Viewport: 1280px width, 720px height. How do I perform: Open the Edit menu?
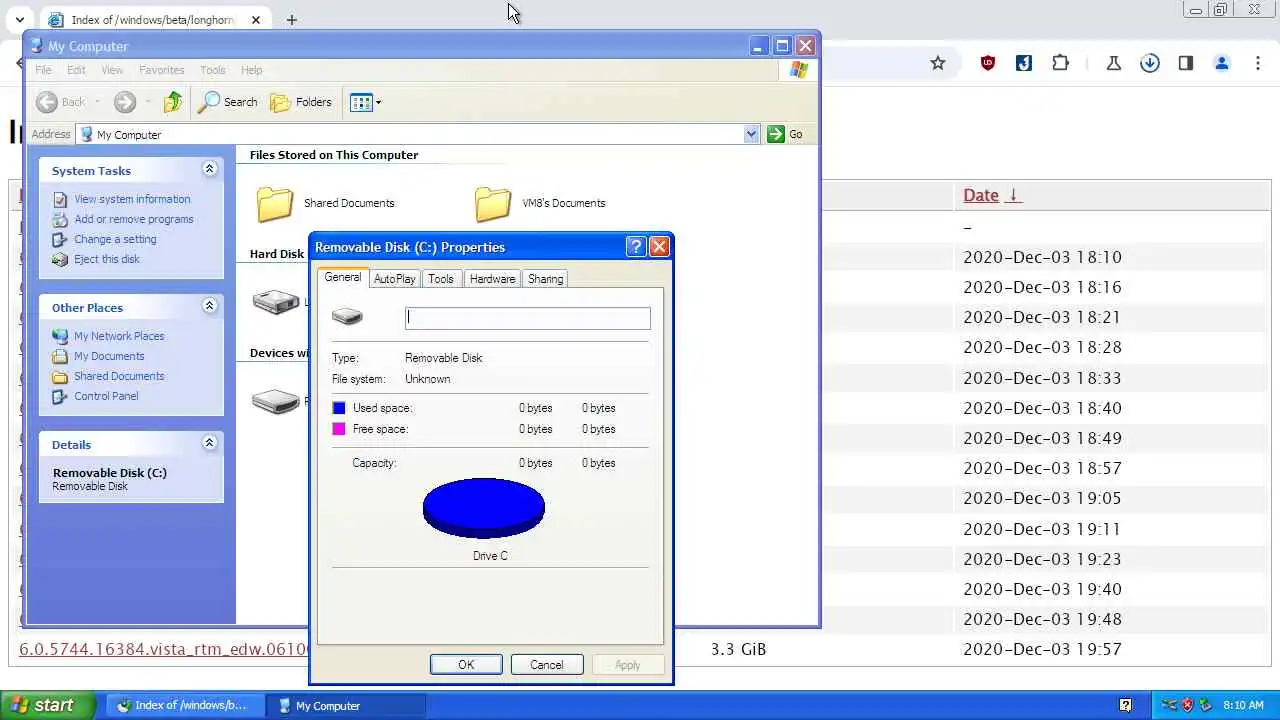point(76,70)
